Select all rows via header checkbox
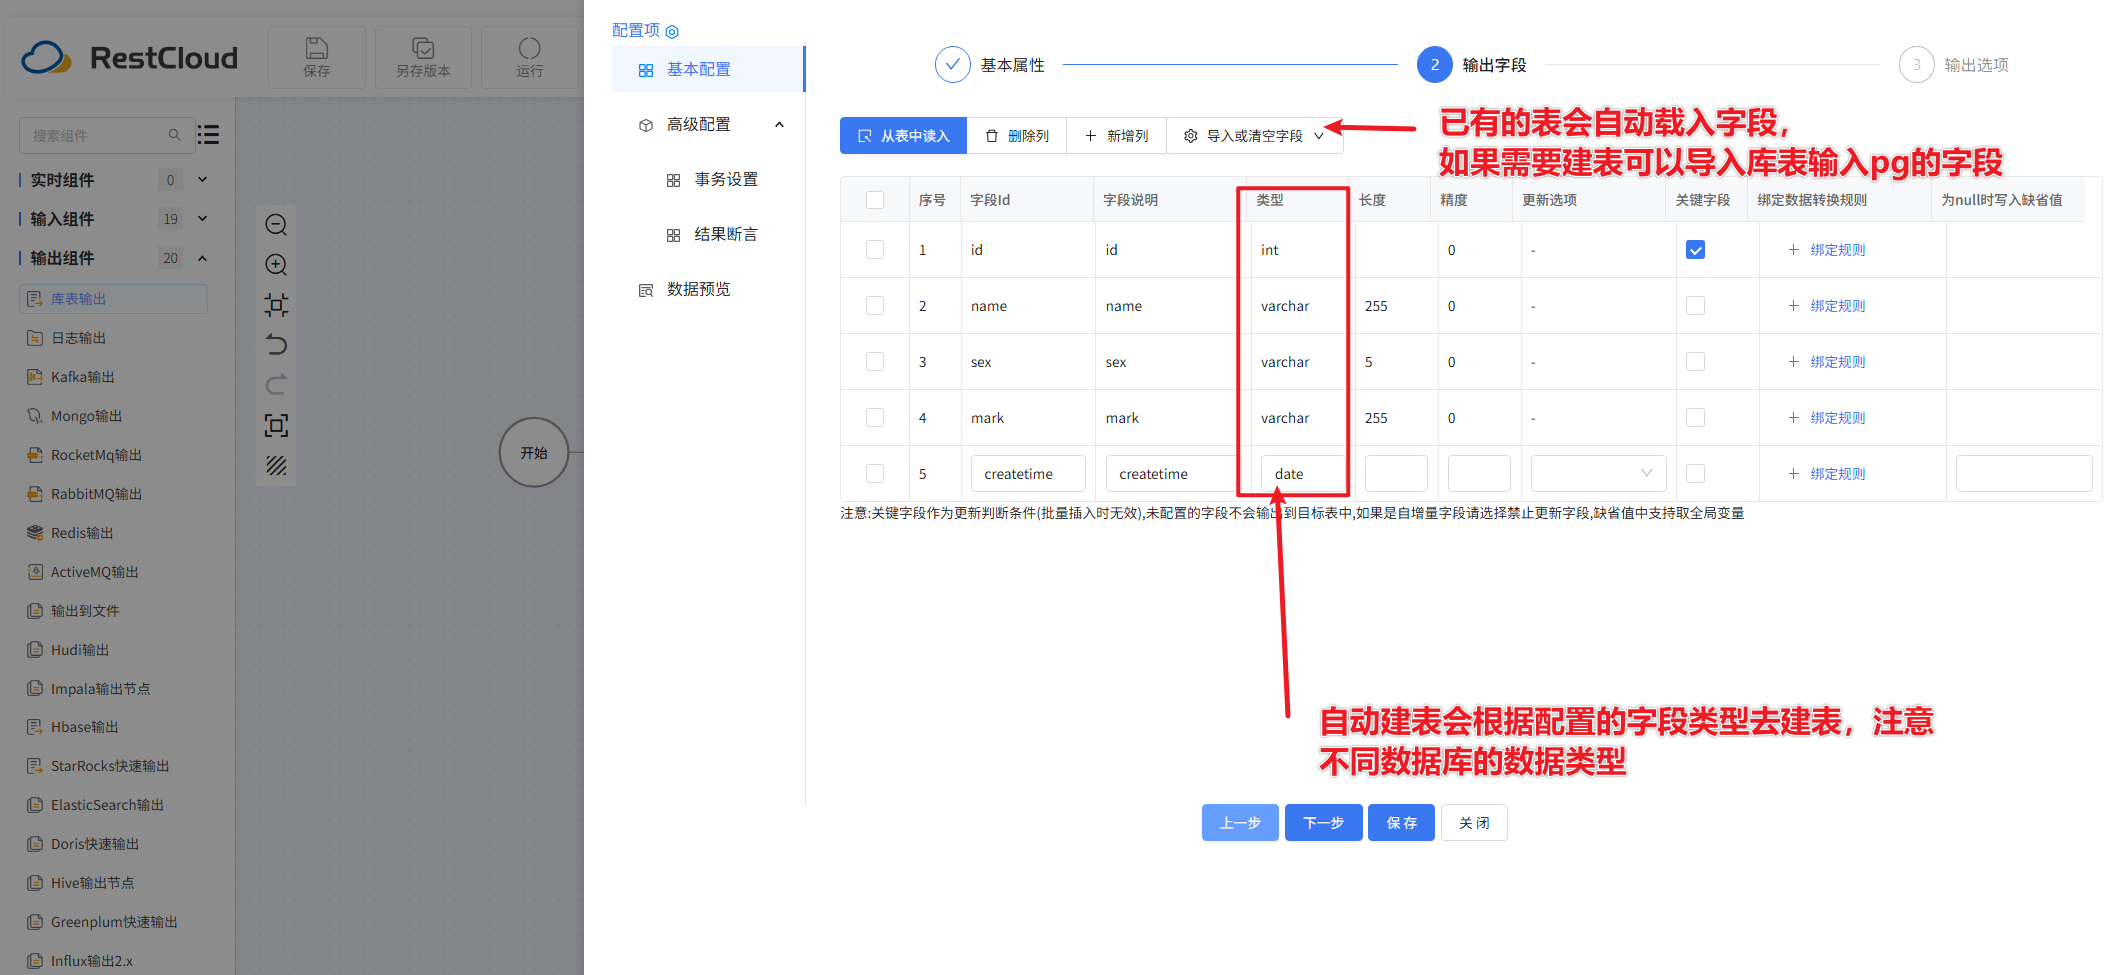2109x975 pixels. tap(875, 199)
